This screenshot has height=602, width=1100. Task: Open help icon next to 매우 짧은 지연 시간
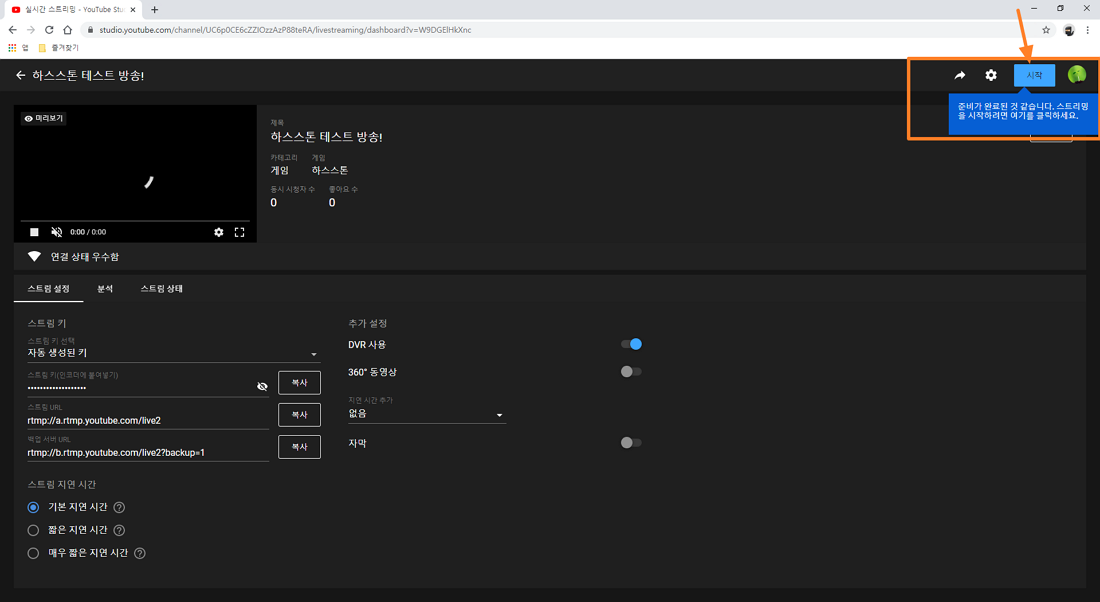(x=140, y=554)
